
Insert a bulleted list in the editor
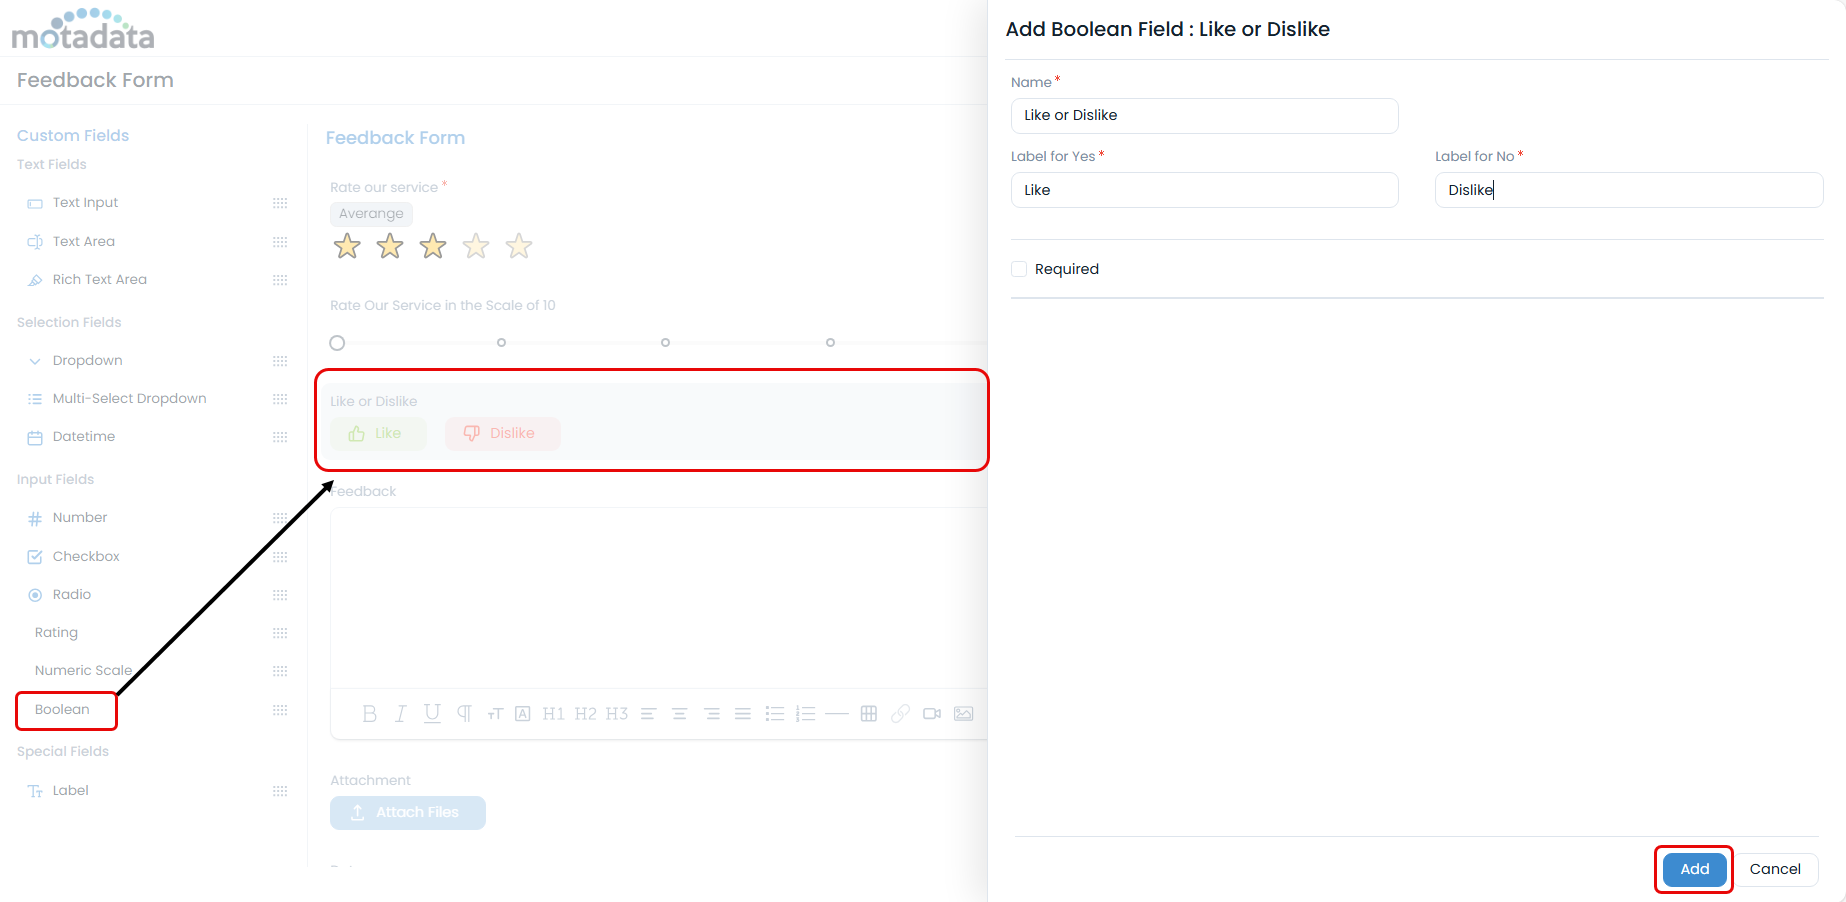point(774,713)
